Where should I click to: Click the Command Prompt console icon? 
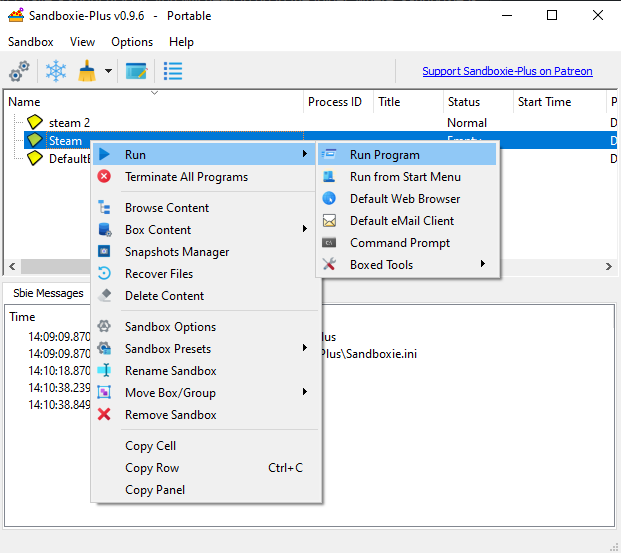coord(329,242)
